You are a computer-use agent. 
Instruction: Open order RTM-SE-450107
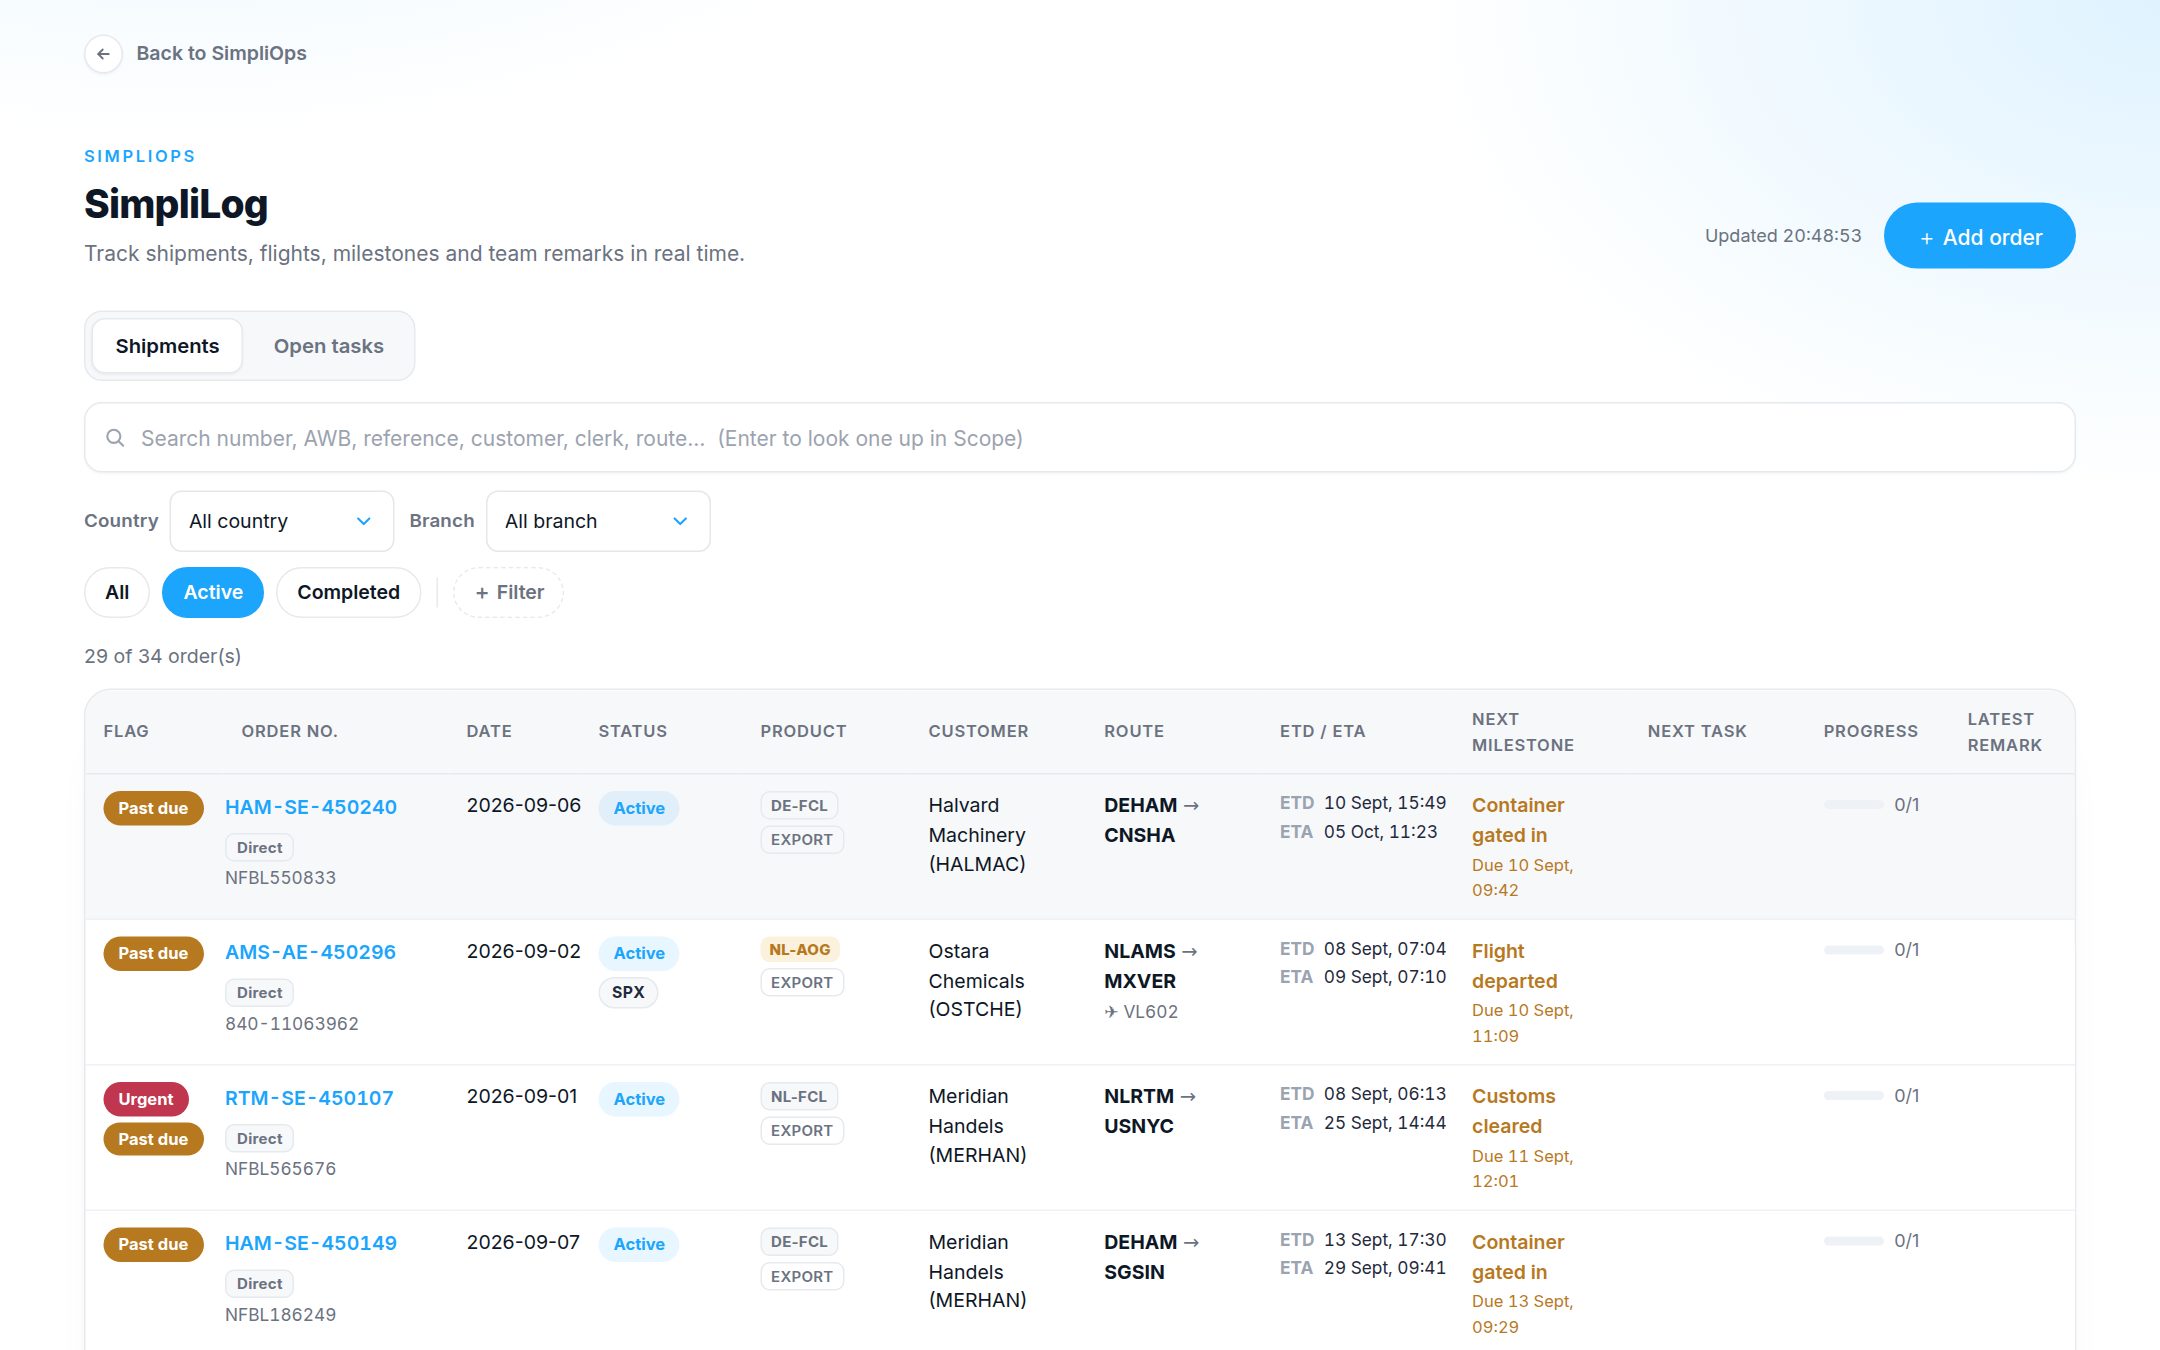[309, 1098]
